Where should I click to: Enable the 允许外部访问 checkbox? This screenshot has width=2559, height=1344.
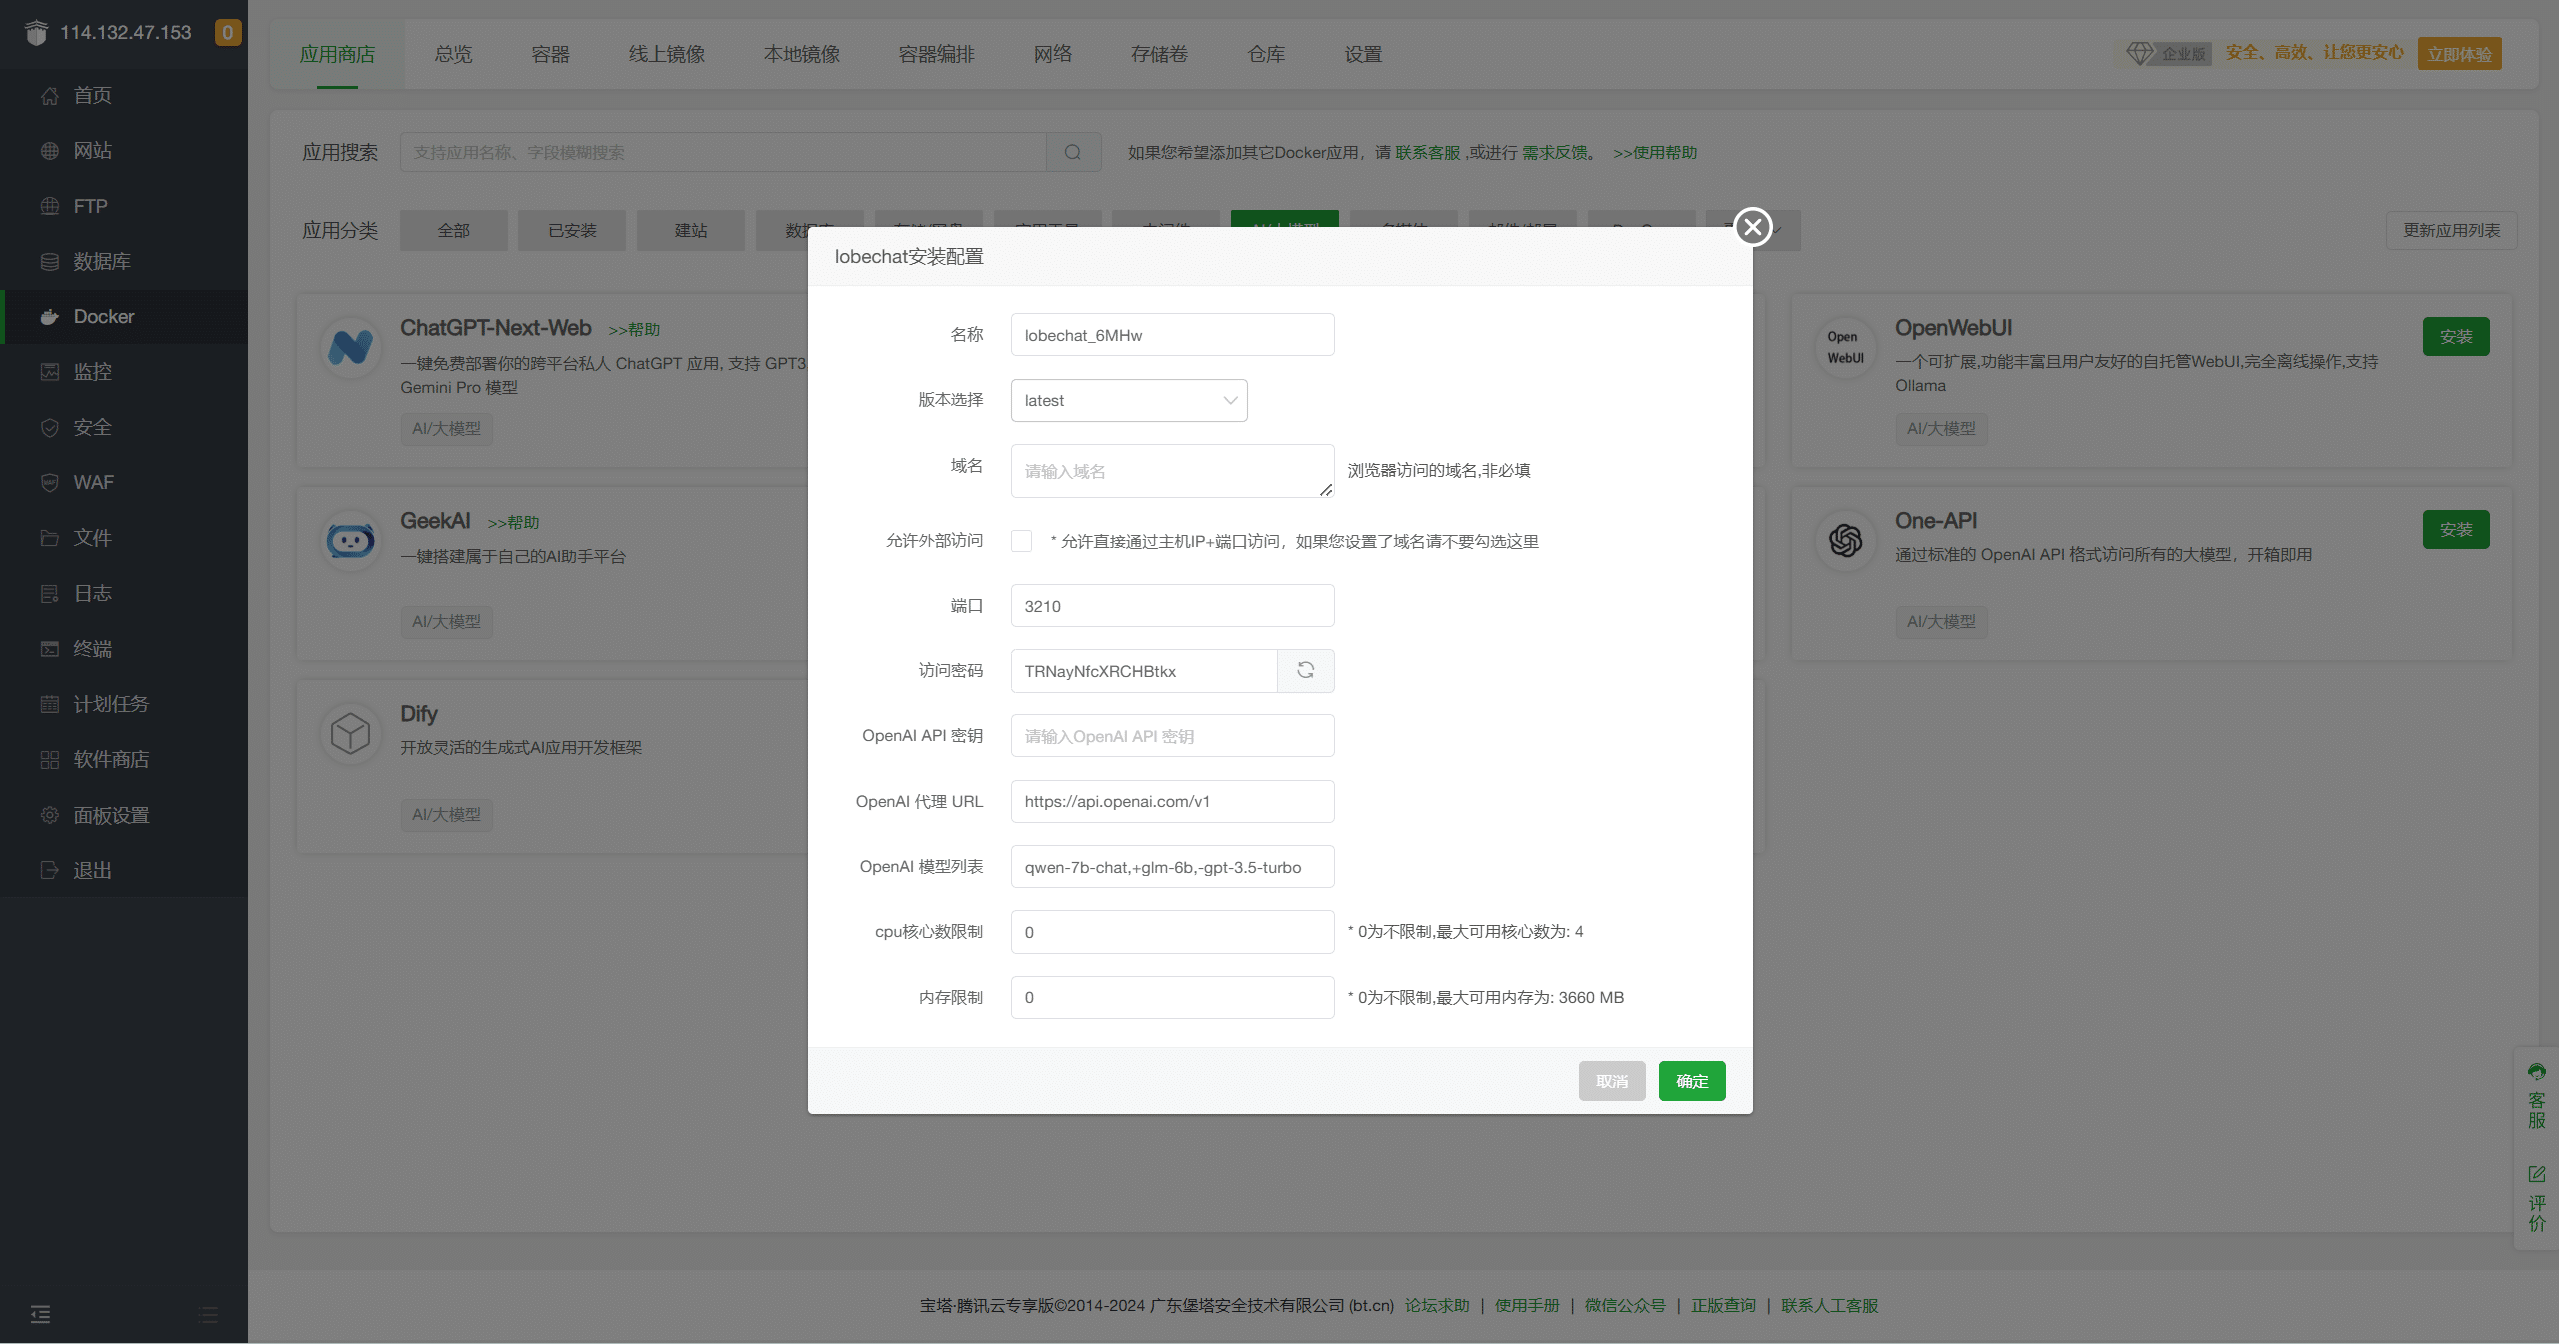[x=1021, y=540]
